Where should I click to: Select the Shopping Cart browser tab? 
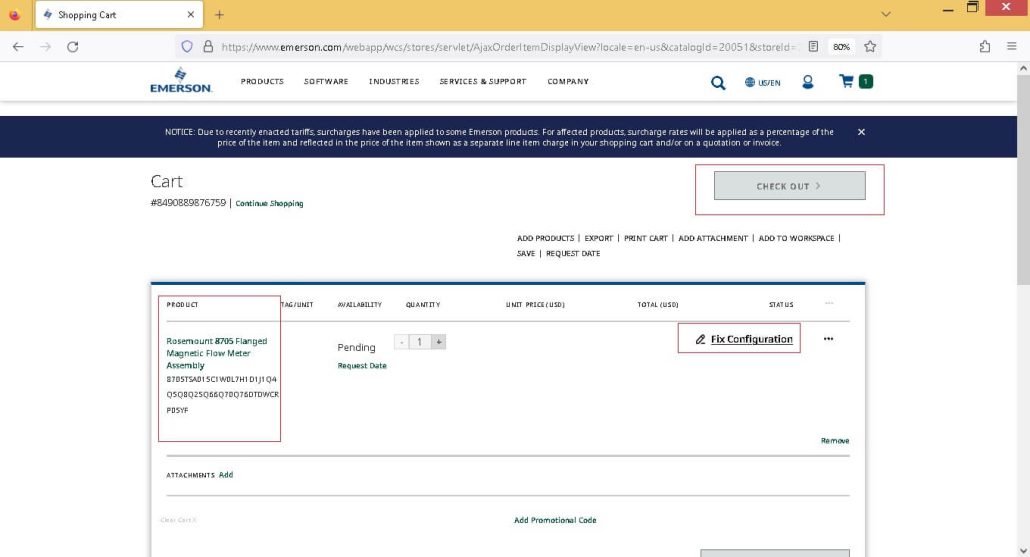click(x=119, y=14)
